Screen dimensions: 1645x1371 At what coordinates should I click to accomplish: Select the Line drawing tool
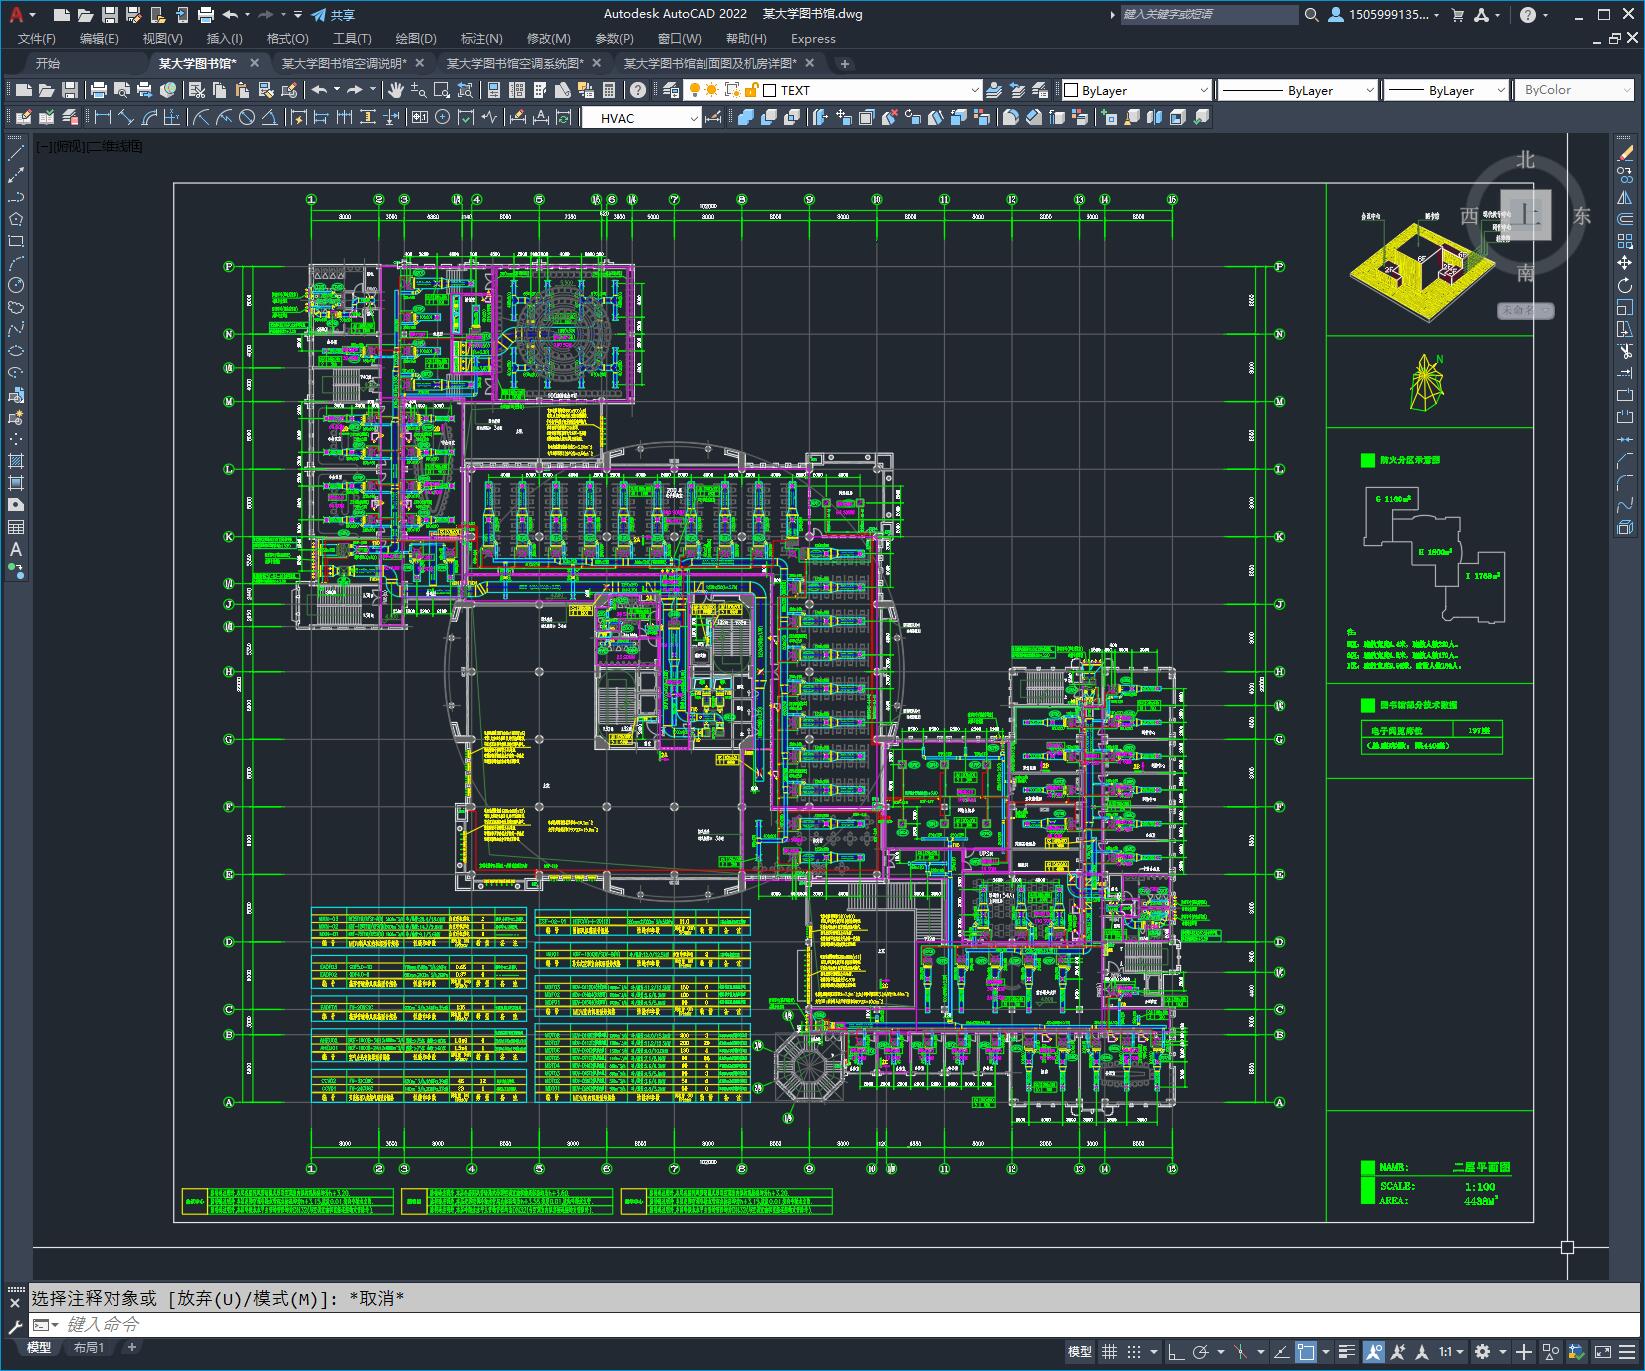16,153
